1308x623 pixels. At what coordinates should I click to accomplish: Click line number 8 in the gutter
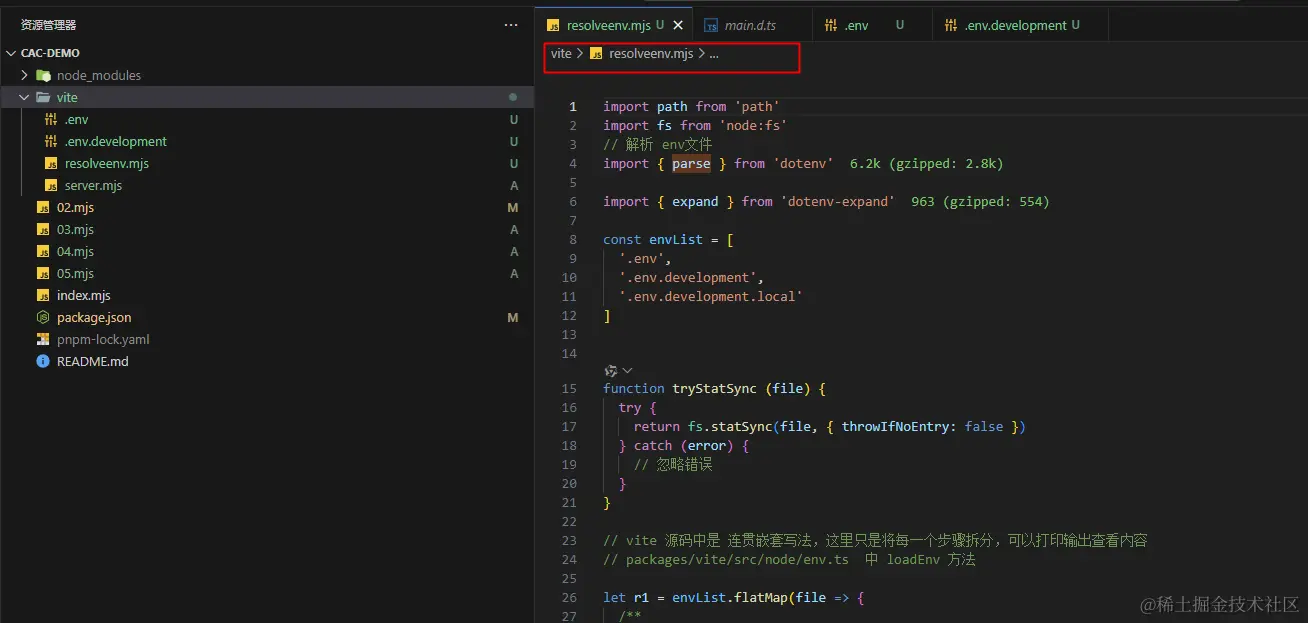click(573, 240)
